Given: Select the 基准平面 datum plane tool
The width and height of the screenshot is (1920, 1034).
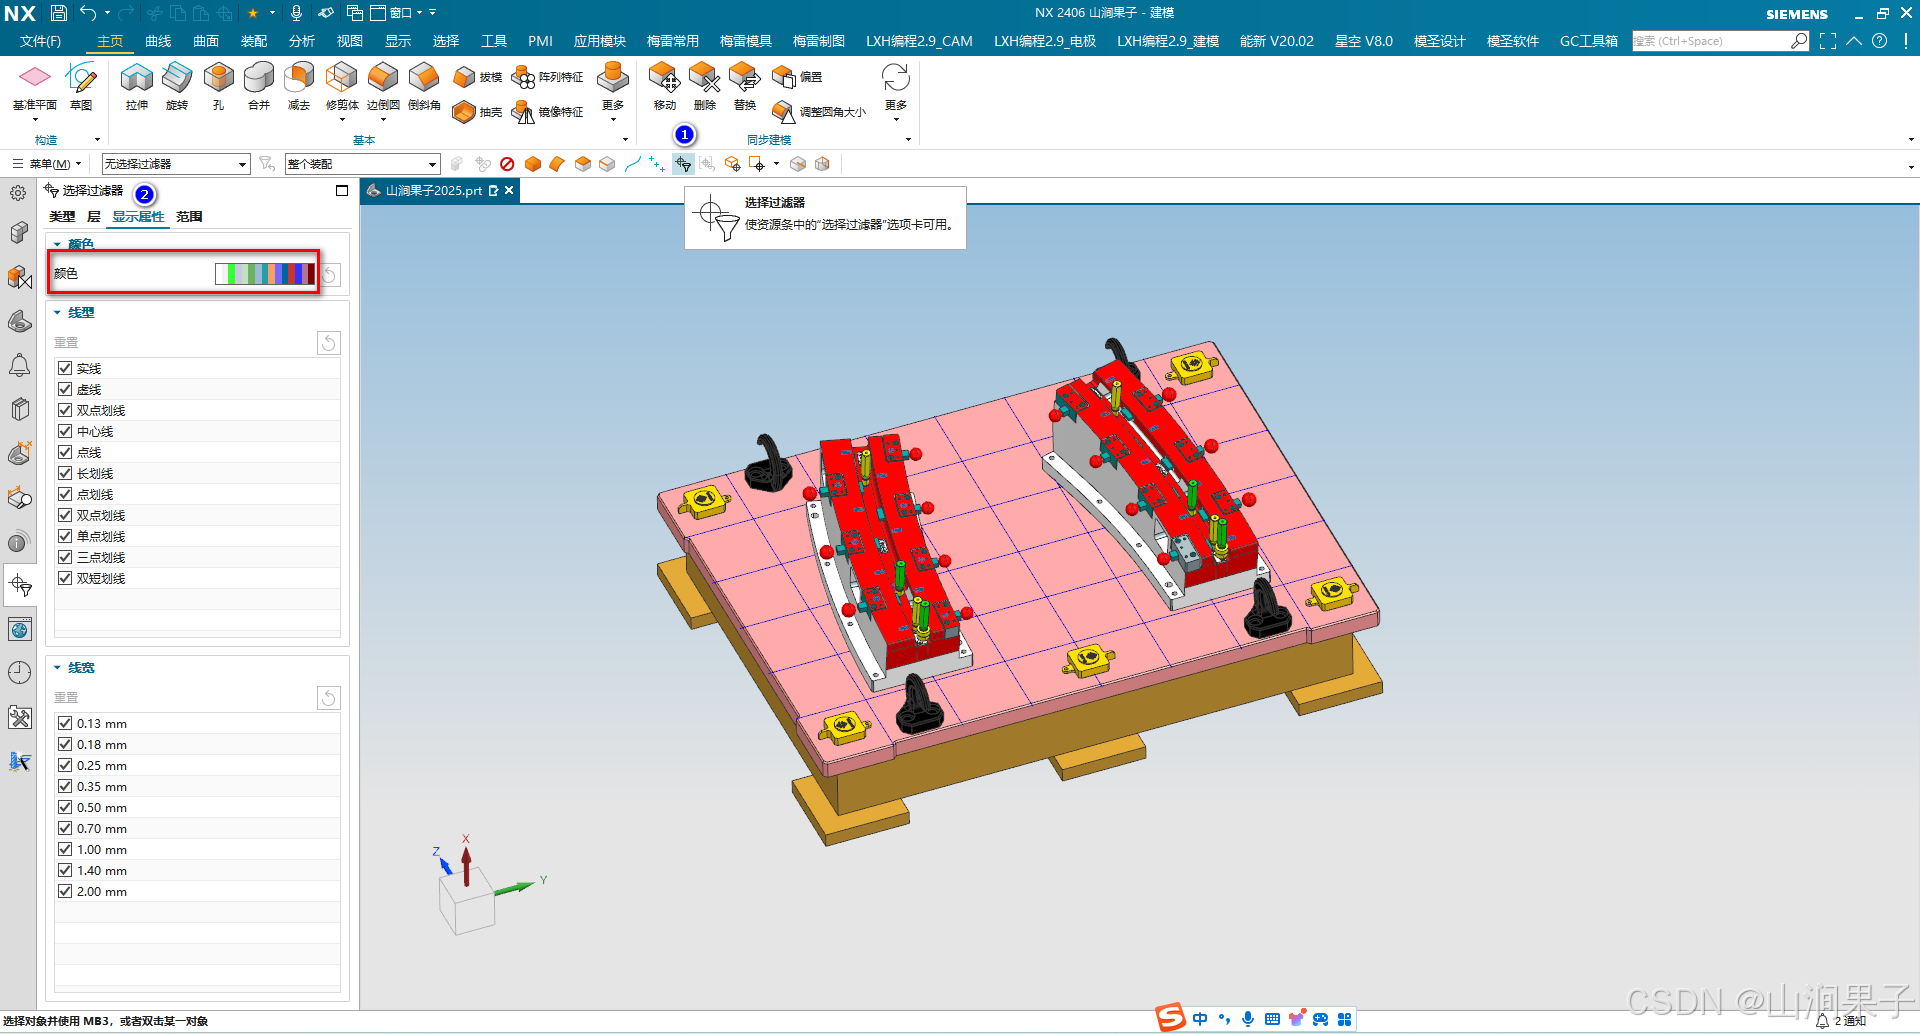Looking at the screenshot, I should [35, 86].
